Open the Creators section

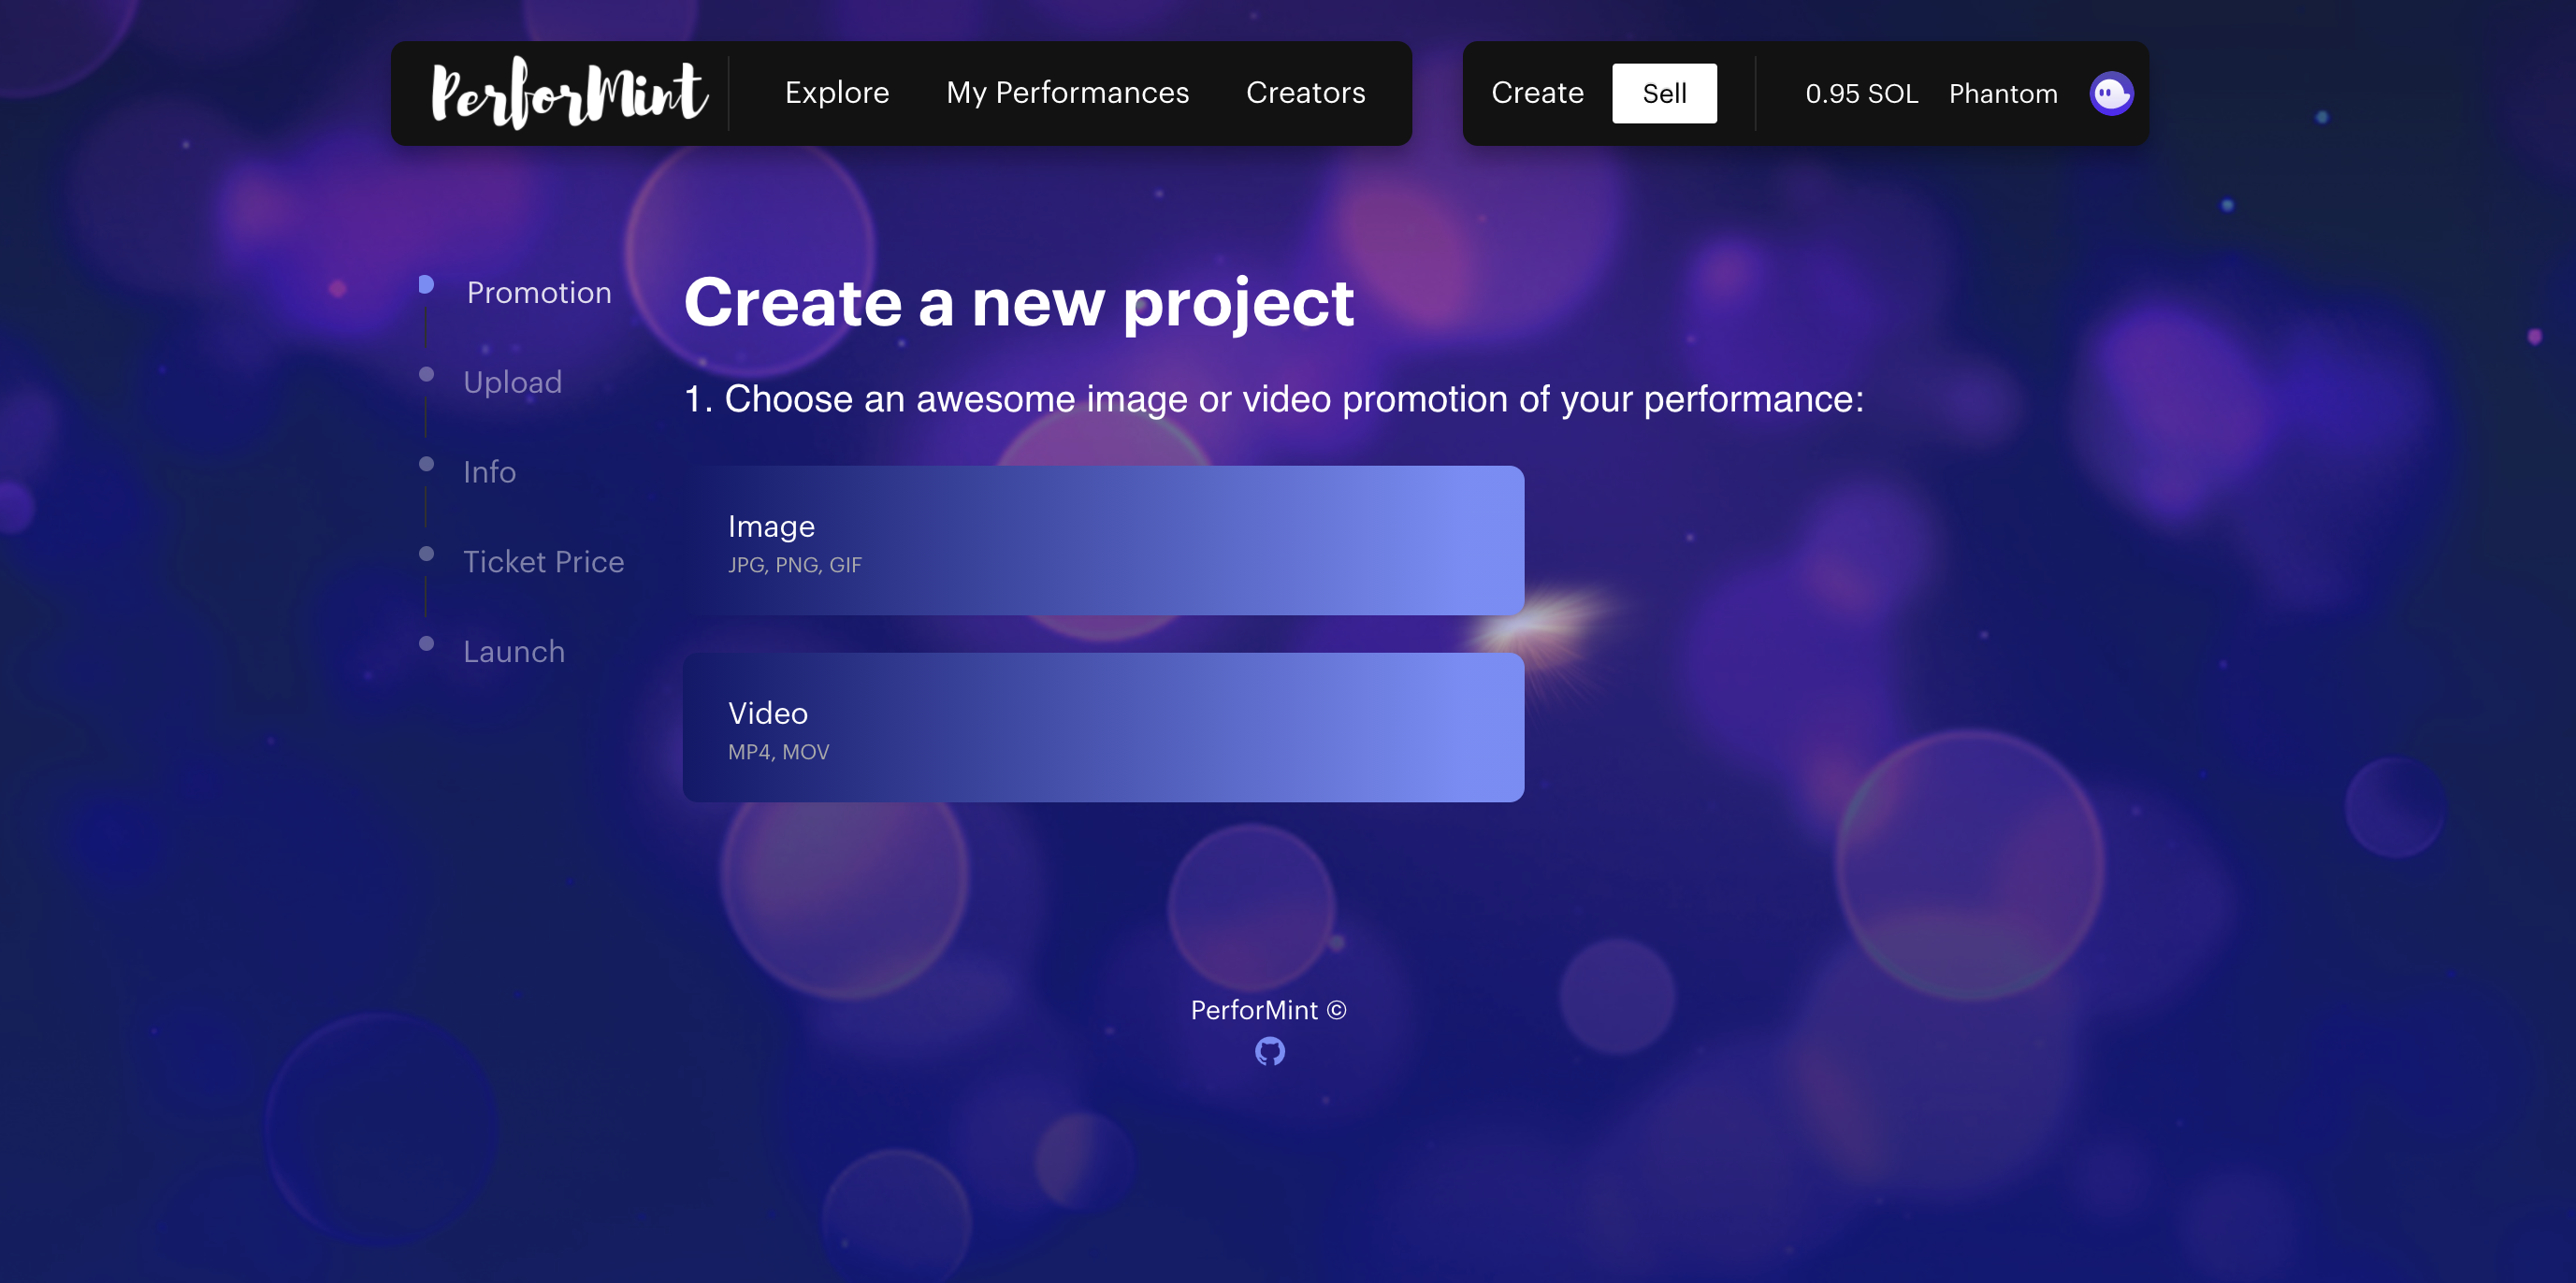(x=1305, y=93)
